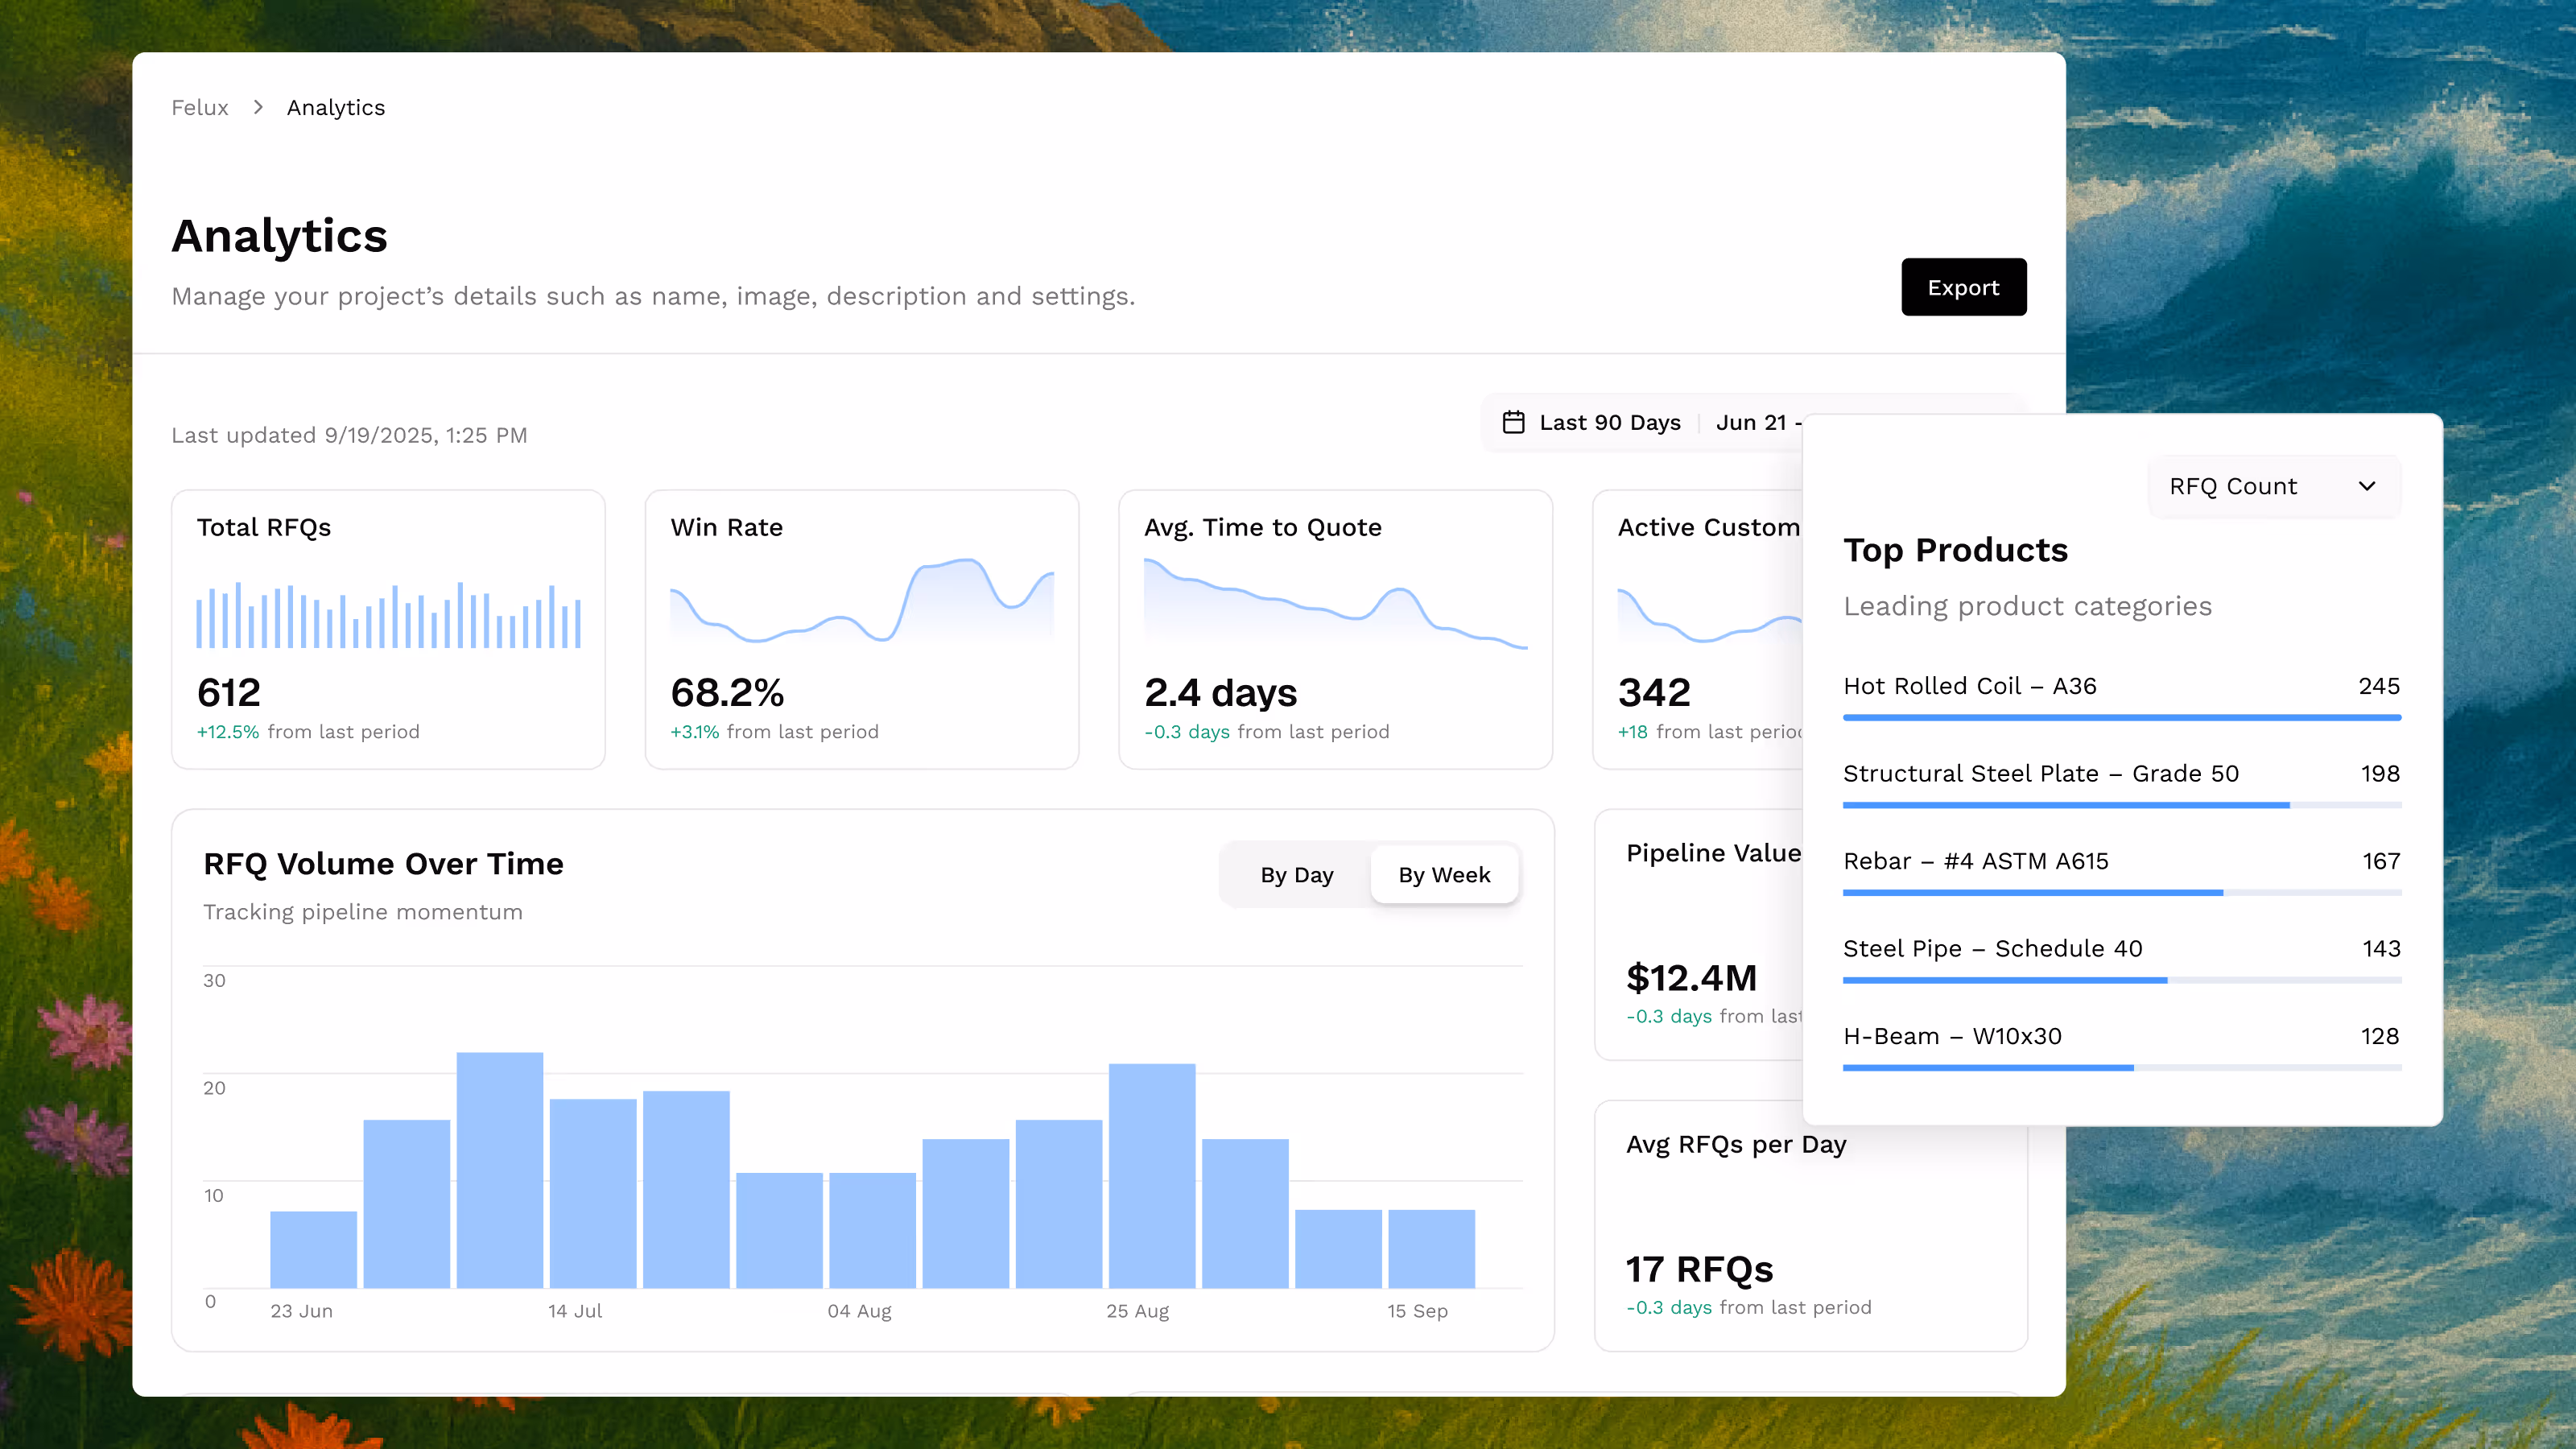Click the Analytics breadcrumb item
Viewport: 2576px width, 1449px height.
(x=335, y=107)
